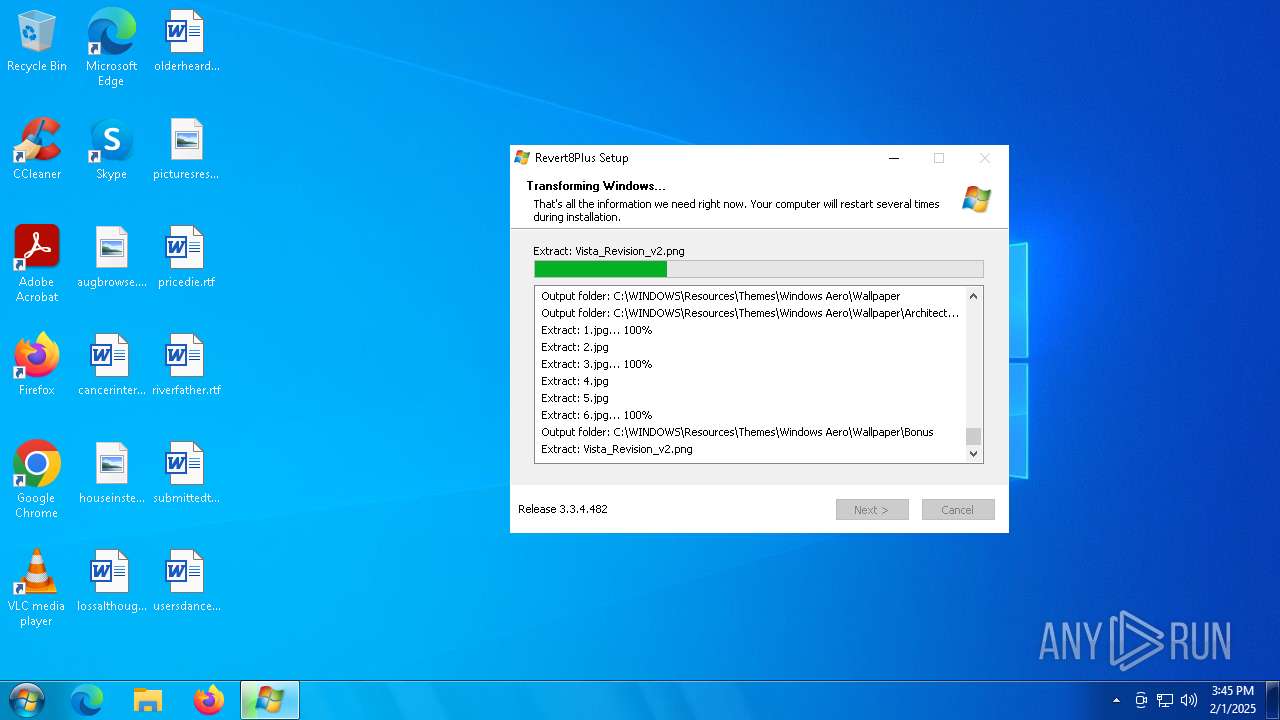Screen dimensions: 1280x720
Task: Open CCleaner desktop shortcut
Action: coord(37,149)
